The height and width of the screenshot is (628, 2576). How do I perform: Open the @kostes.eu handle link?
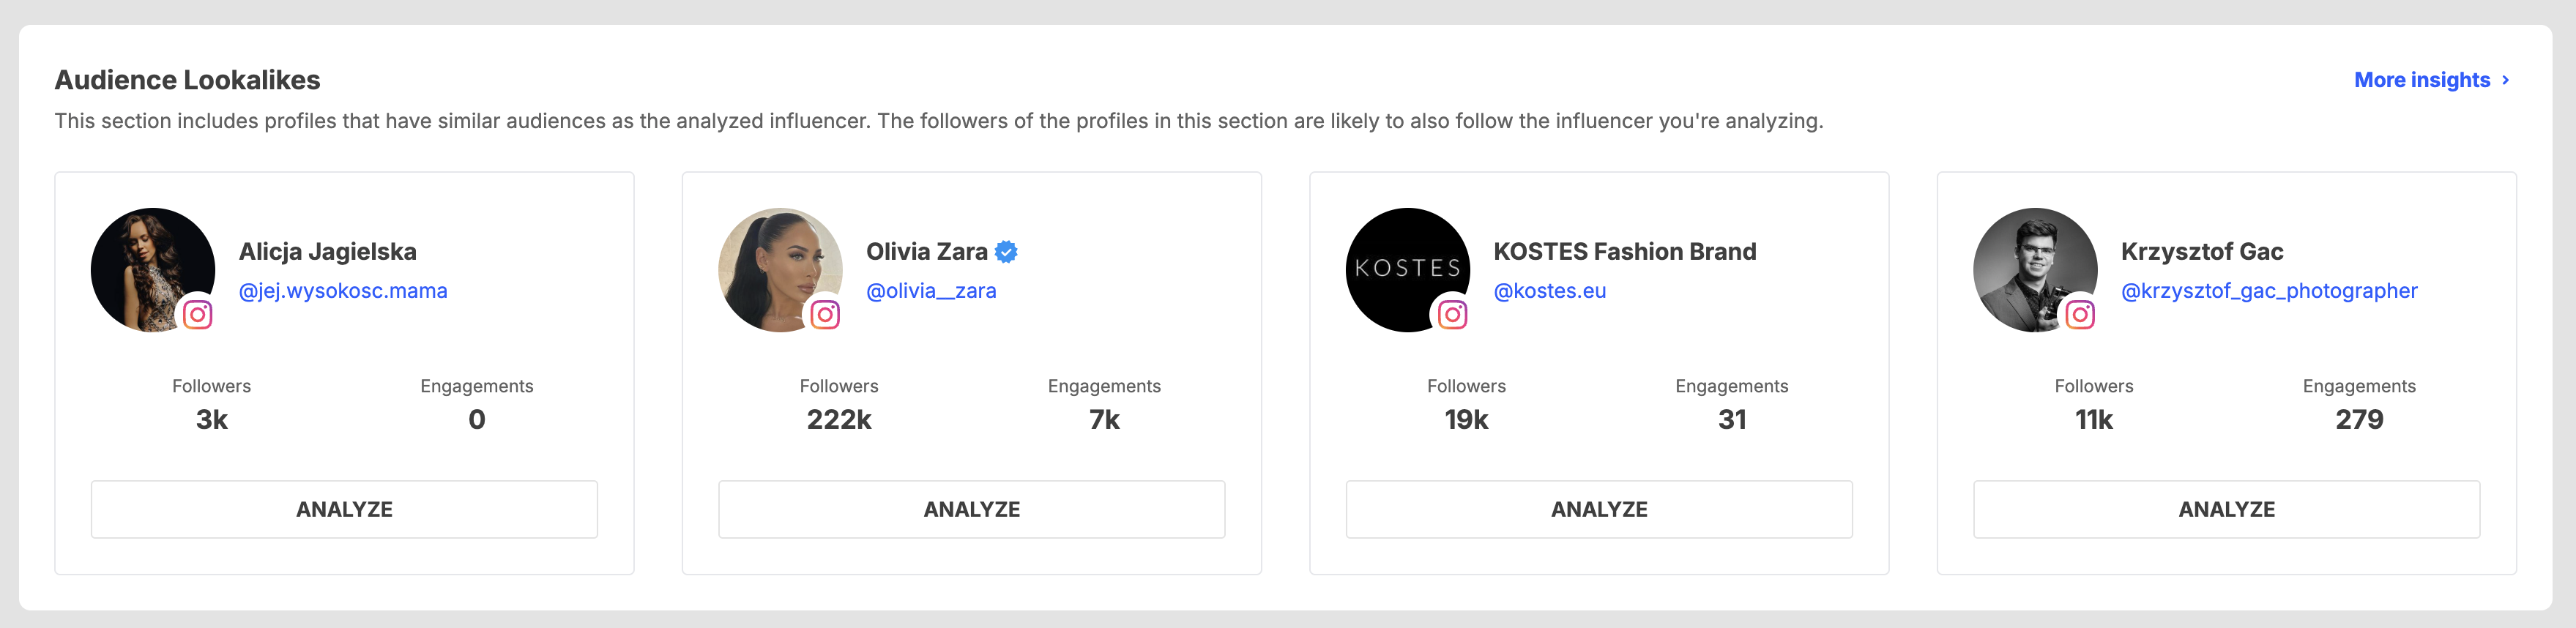1550,291
